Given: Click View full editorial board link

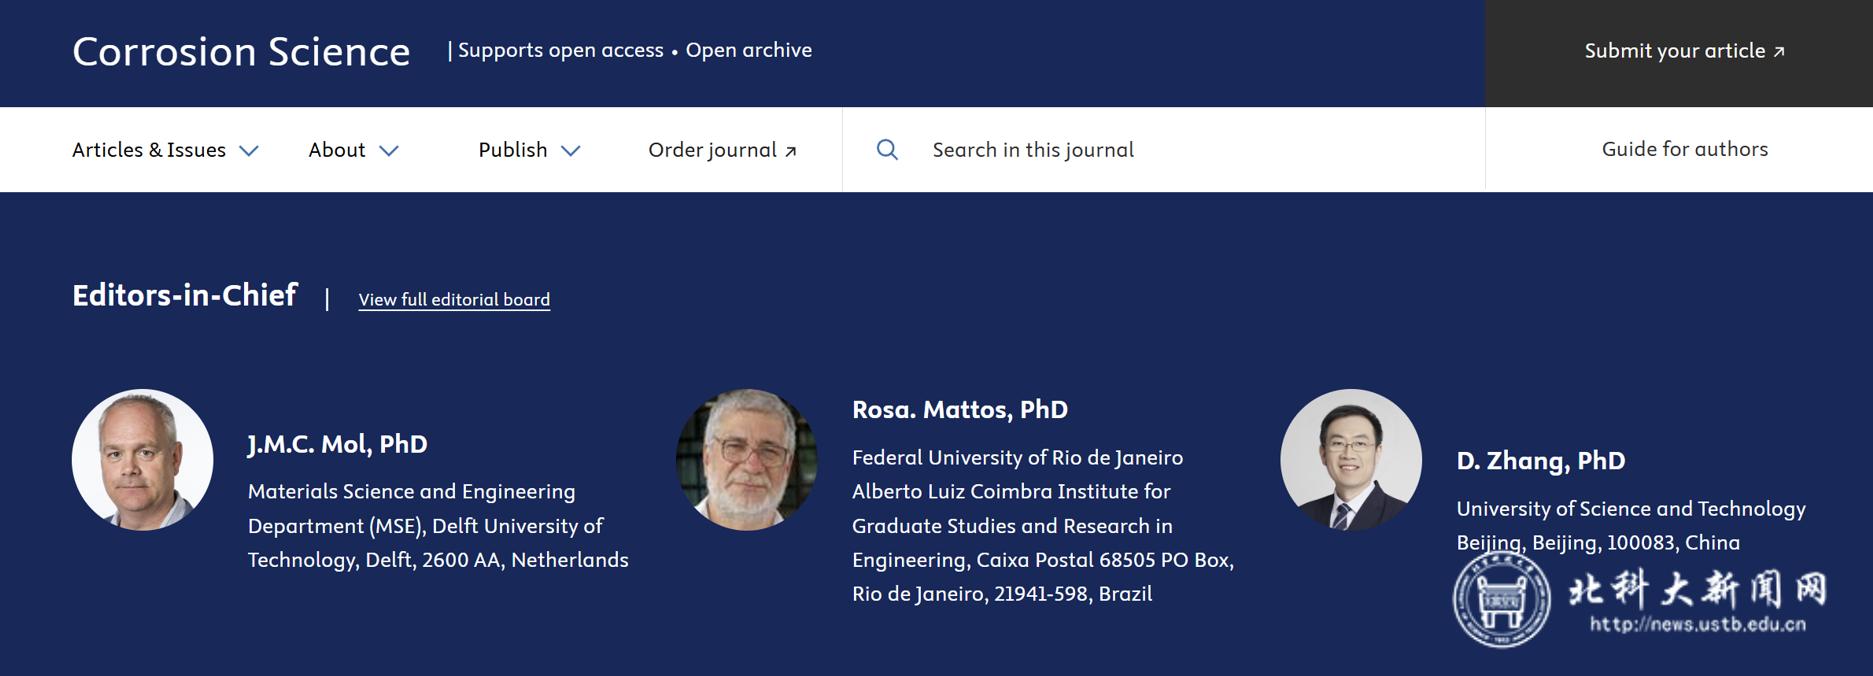Looking at the screenshot, I should [454, 299].
